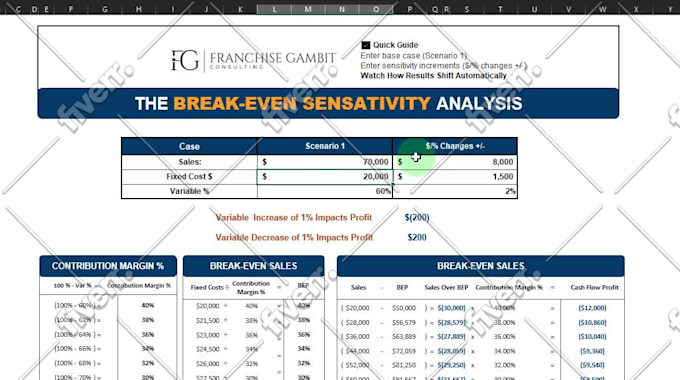680x380 pixels.
Task: Click the 'Case' table header
Action: pyautogui.click(x=190, y=146)
